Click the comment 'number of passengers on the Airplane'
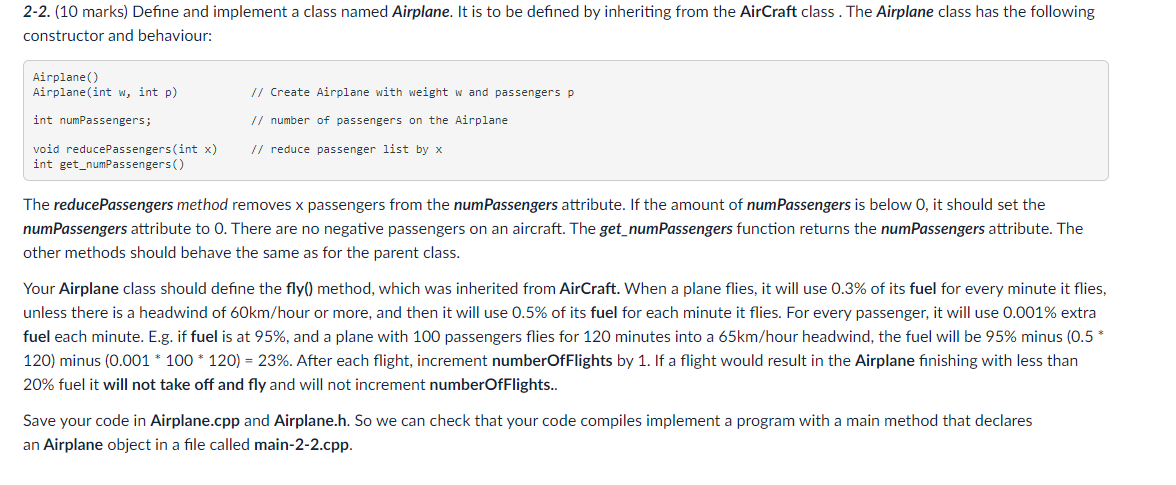Viewport: 1176px width, 485px height. pyautogui.click(x=380, y=120)
